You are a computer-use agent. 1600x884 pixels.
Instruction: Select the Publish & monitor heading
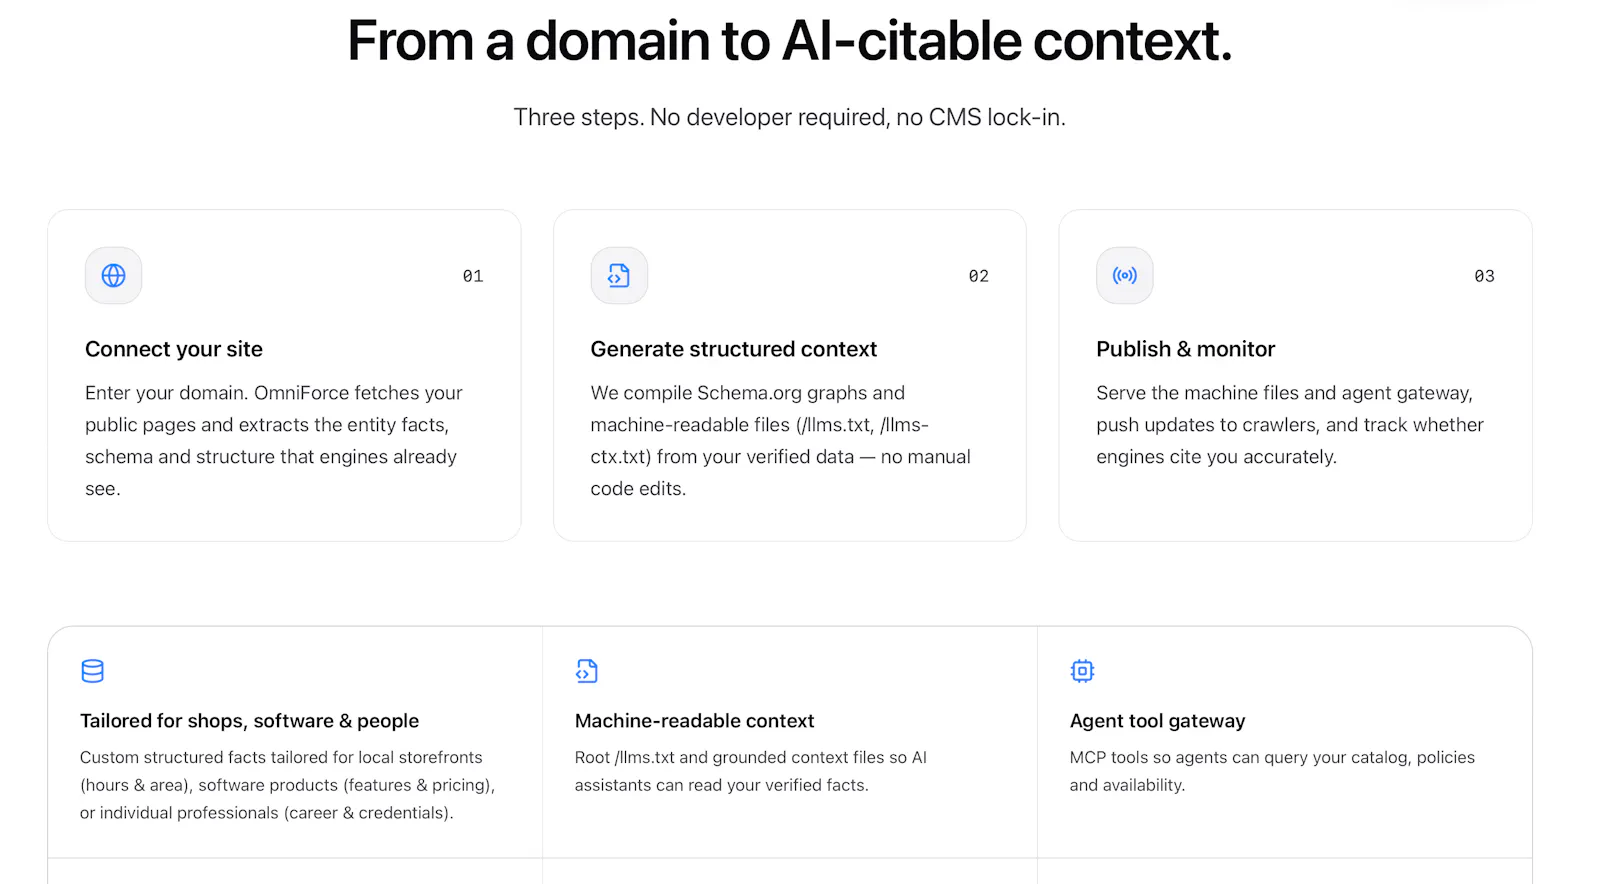coord(1186,349)
